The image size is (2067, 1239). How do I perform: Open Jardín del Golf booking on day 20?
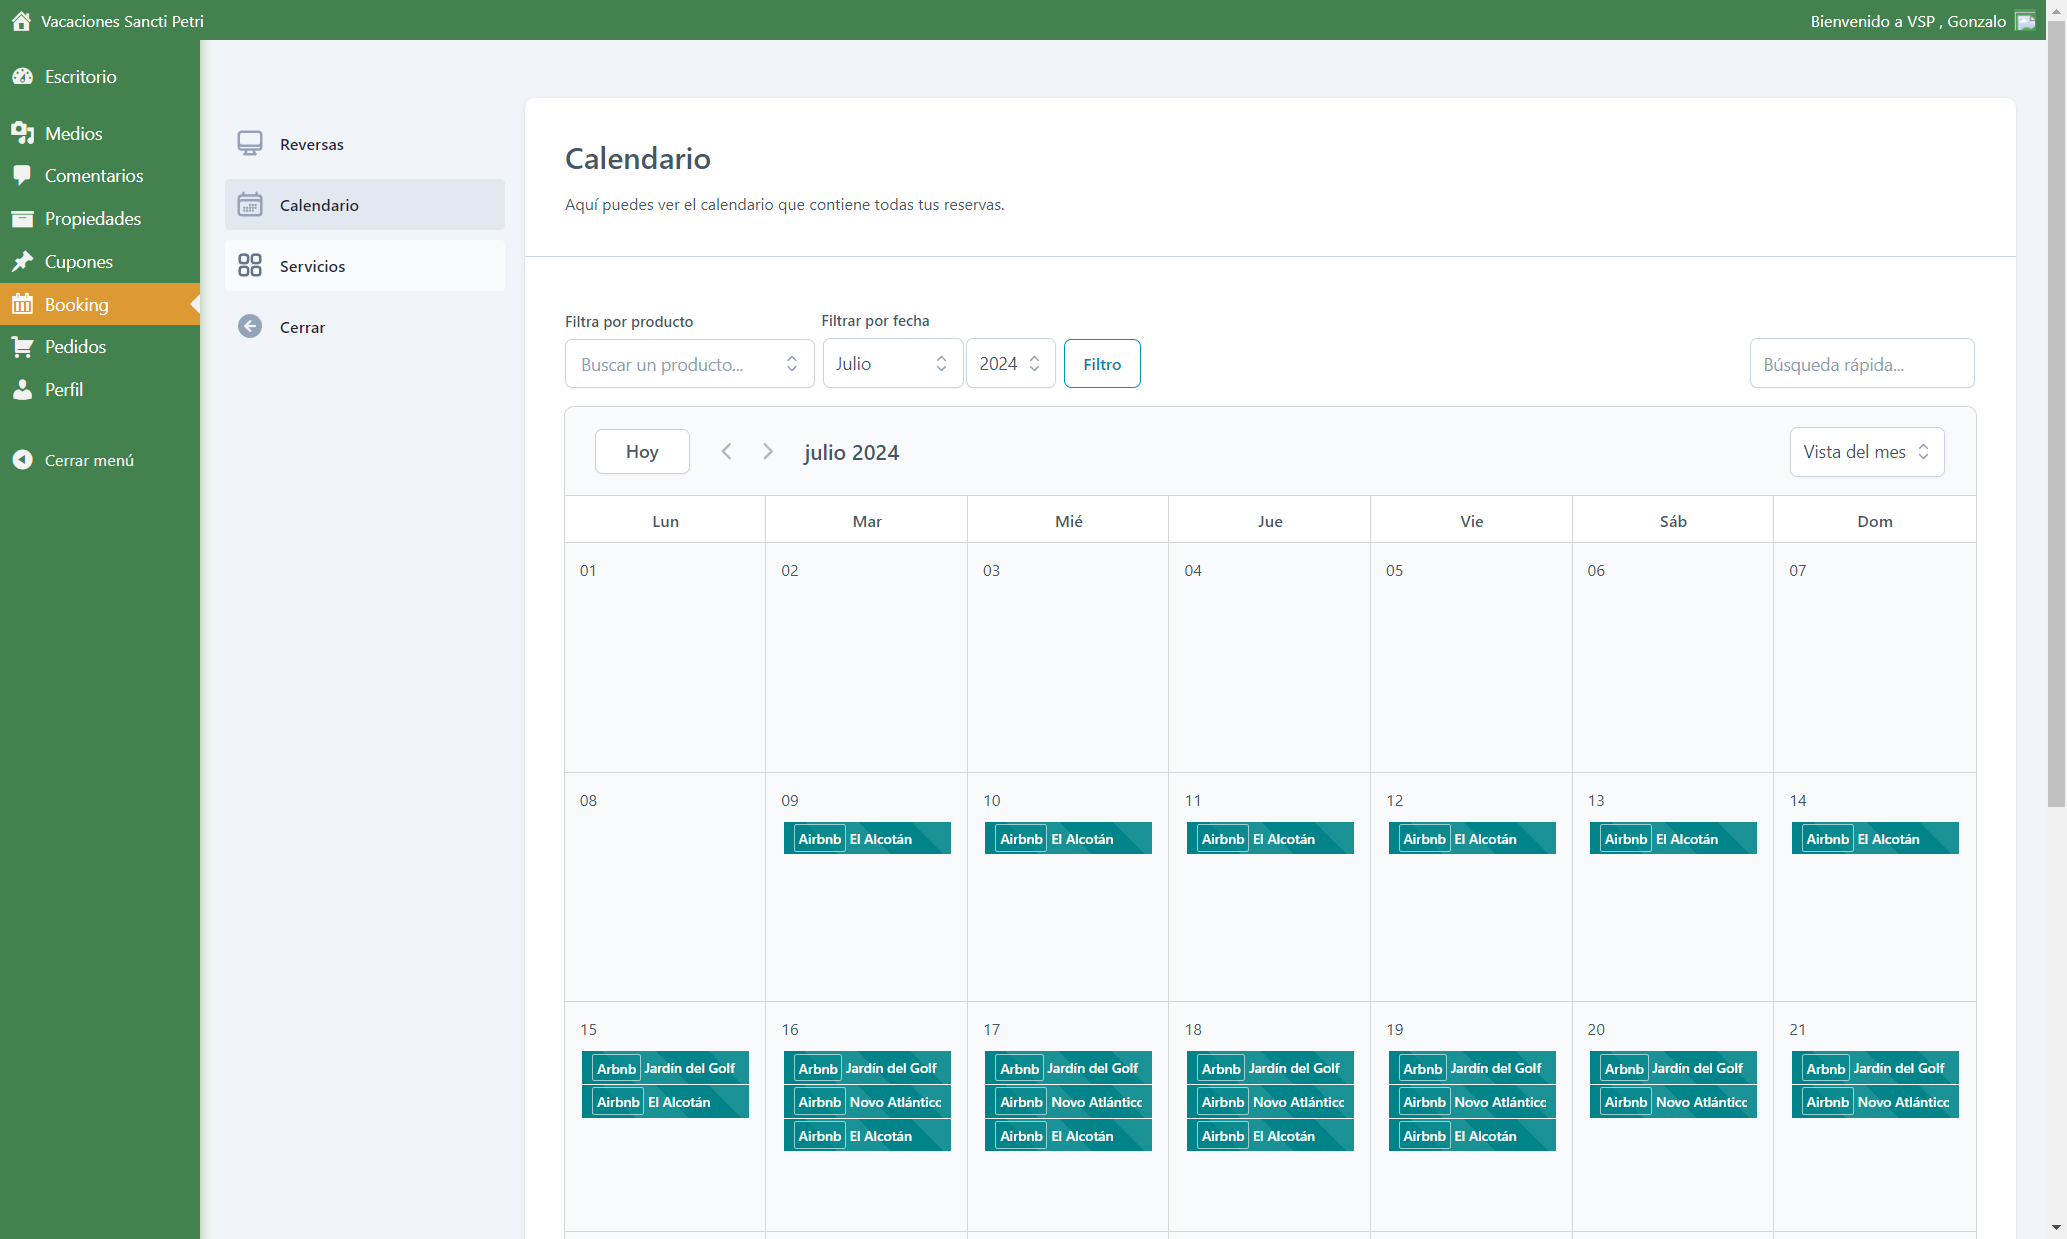(x=1673, y=1068)
